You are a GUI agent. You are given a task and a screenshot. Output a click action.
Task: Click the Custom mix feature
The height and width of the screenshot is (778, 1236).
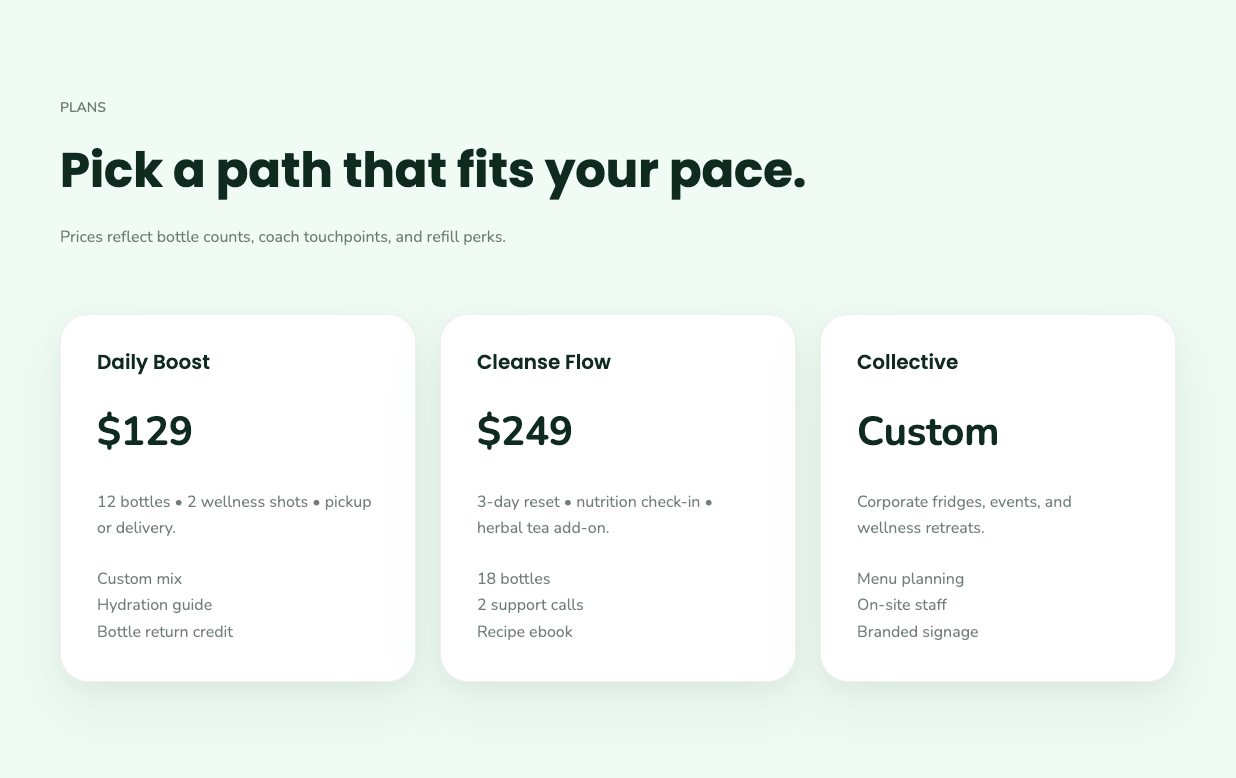coord(139,579)
